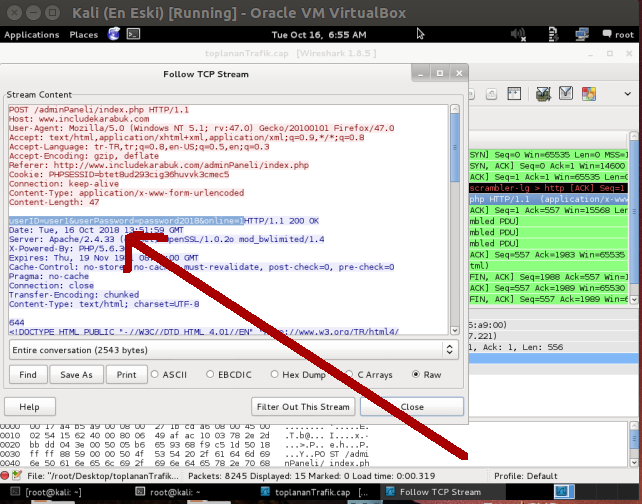Click Filter Out This Stream button
Screen dimensions: 642x504
tap(303, 407)
